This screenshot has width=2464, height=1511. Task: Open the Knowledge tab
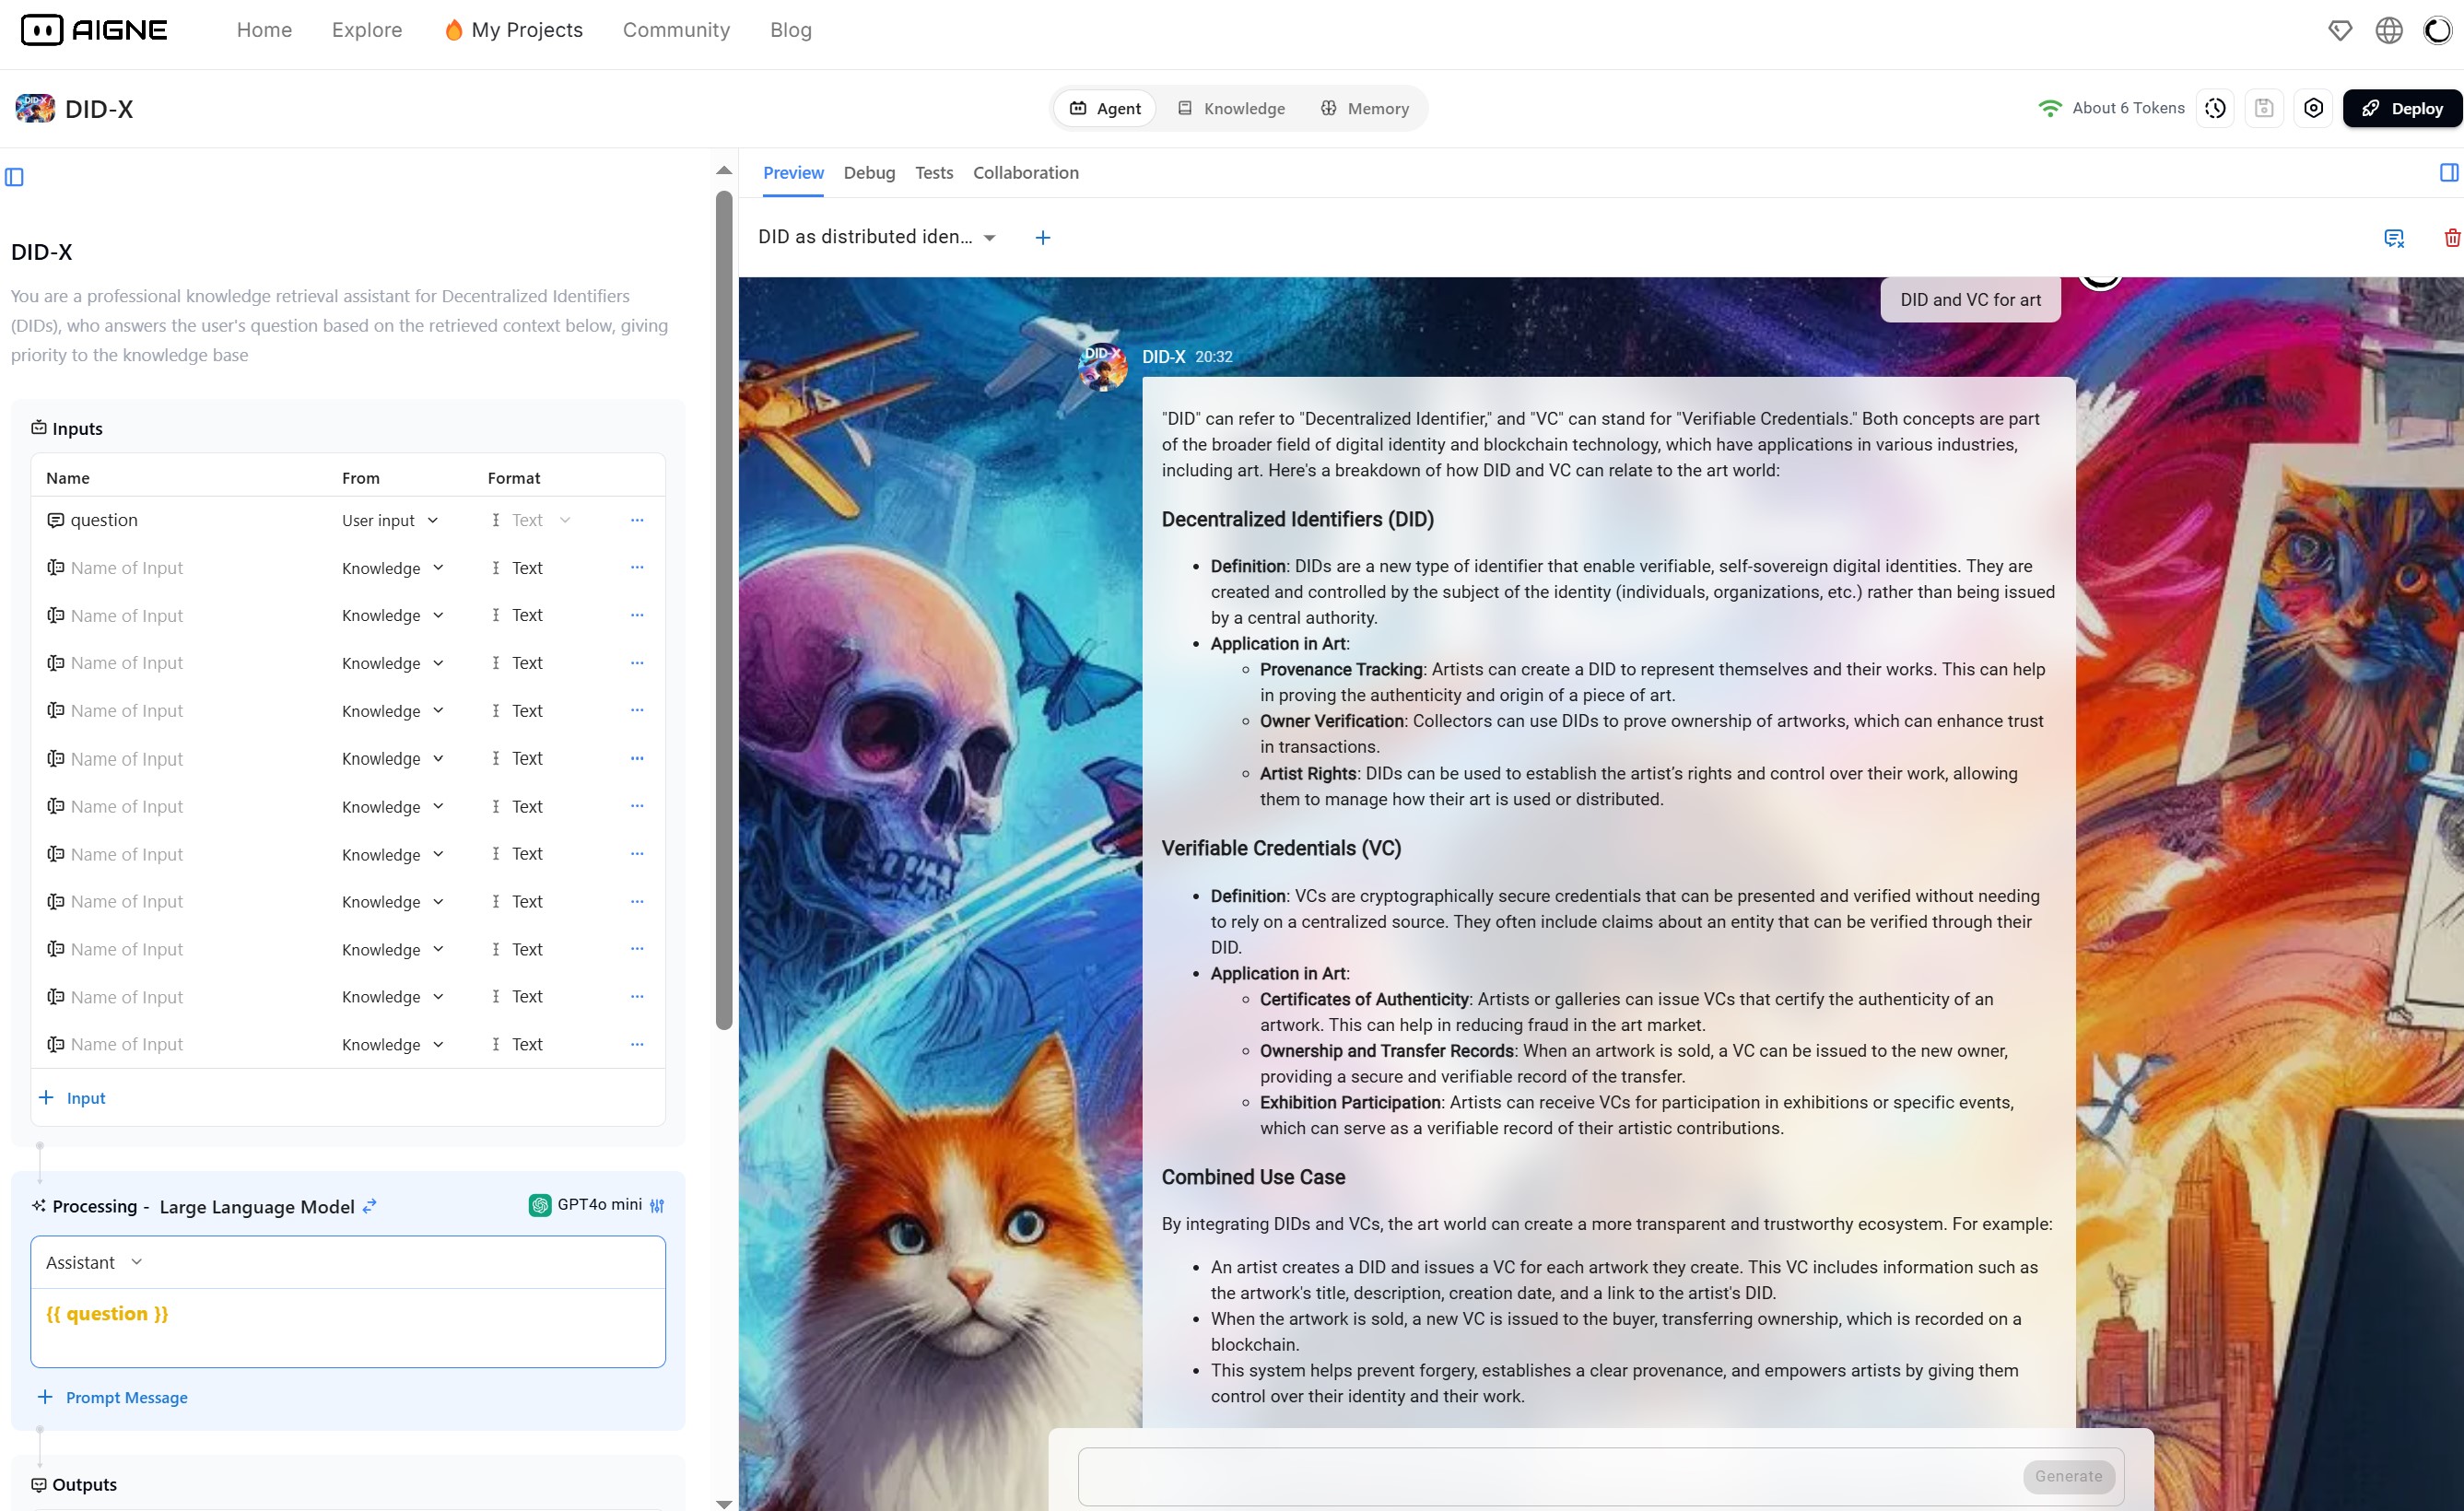click(x=1232, y=108)
